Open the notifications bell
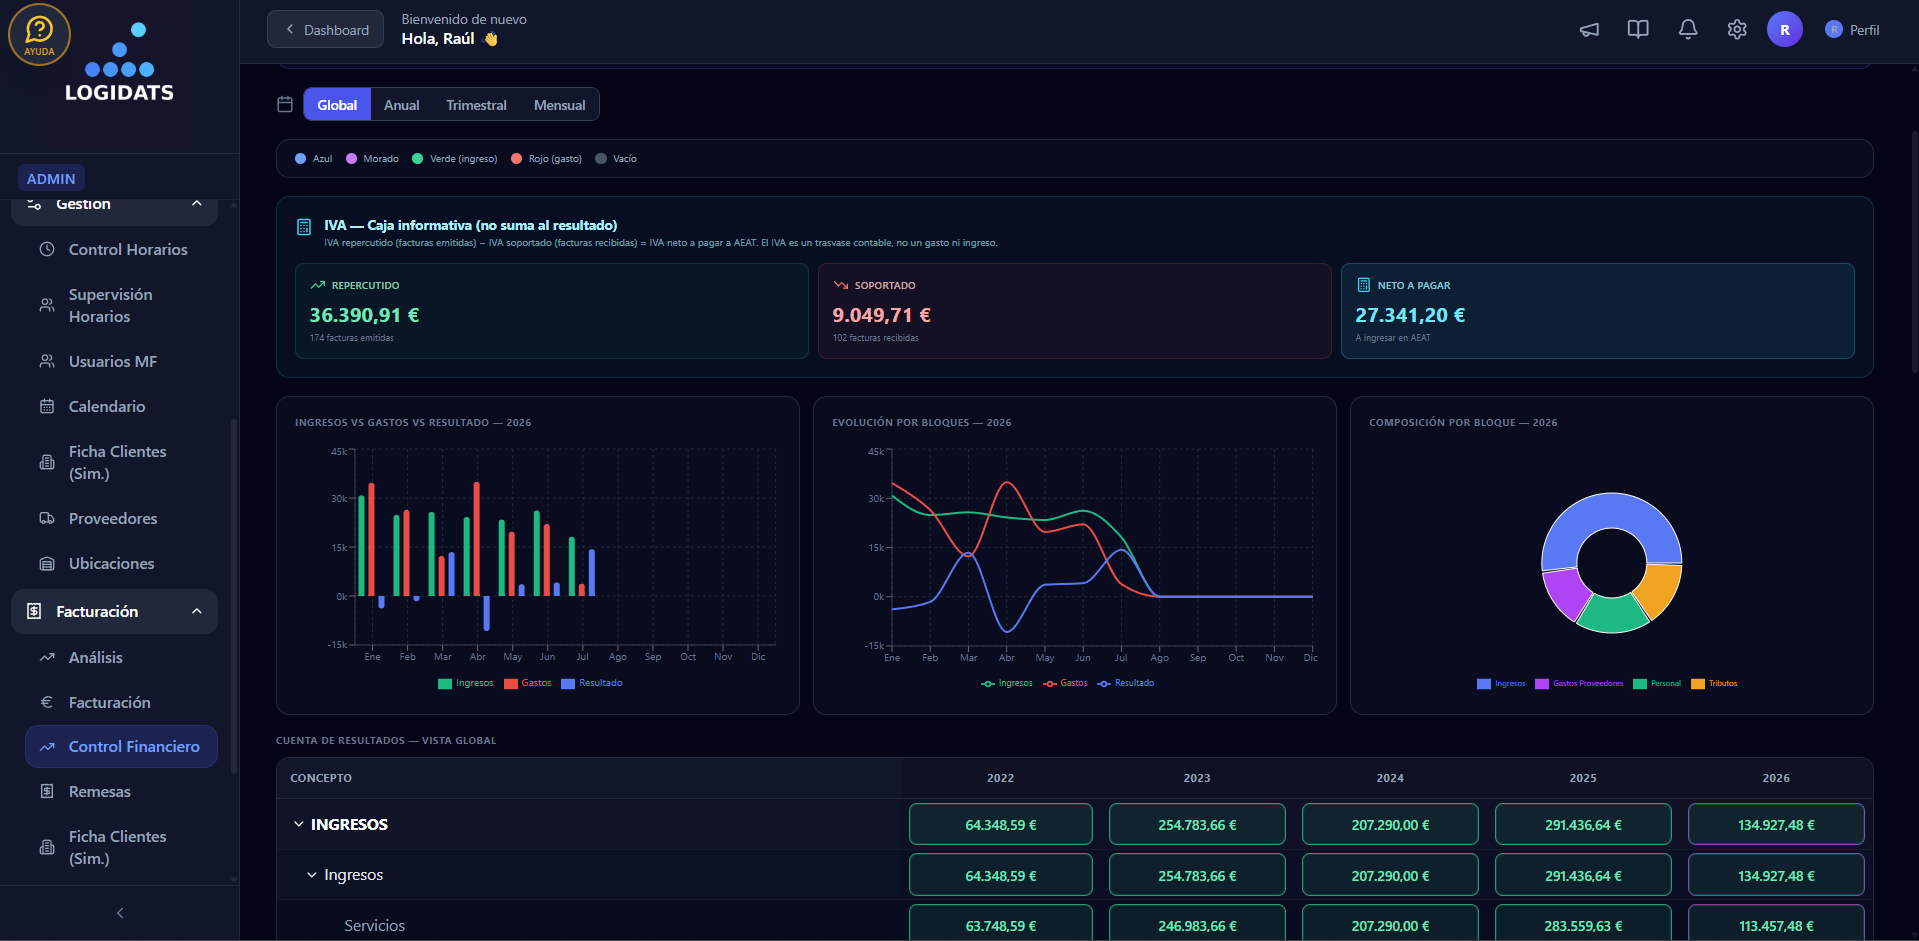Screen dimensions: 1919x941 tap(1688, 30)
